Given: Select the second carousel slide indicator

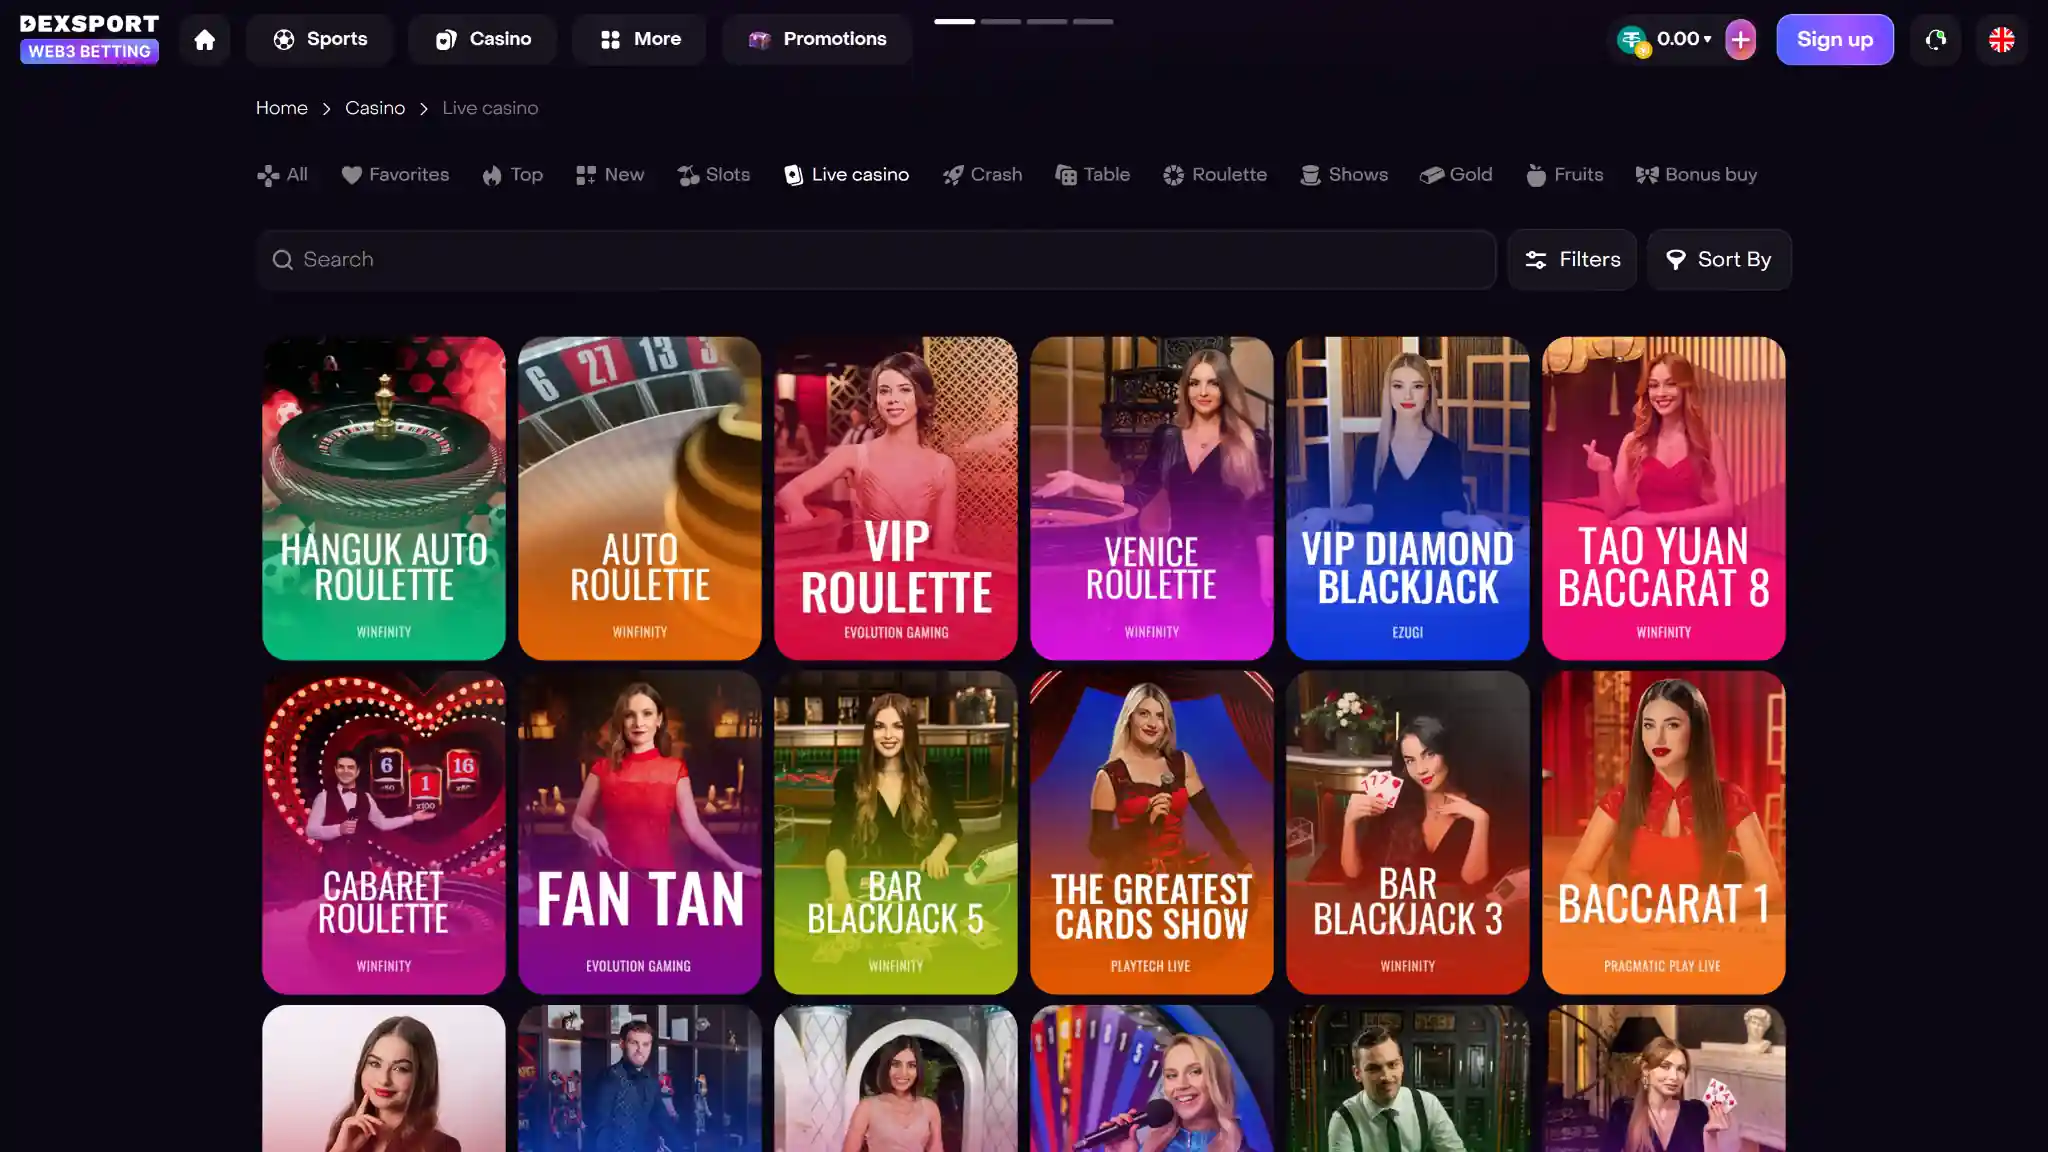Looking at the screenshot, I should pos(1000,21).
